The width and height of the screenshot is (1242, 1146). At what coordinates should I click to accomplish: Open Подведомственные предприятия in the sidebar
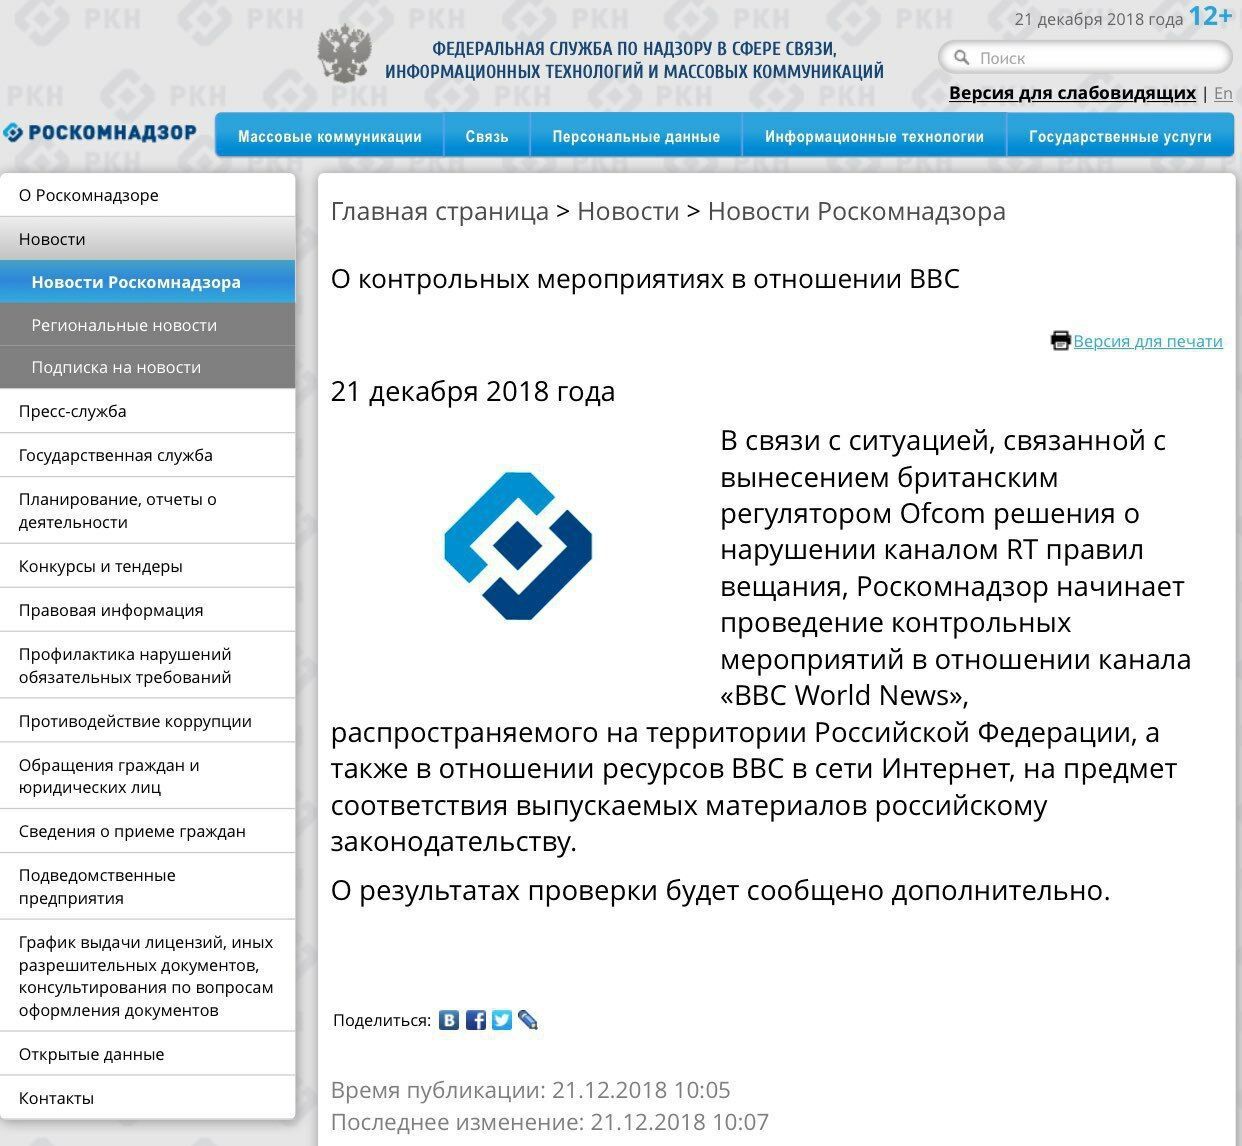point(148,886)
